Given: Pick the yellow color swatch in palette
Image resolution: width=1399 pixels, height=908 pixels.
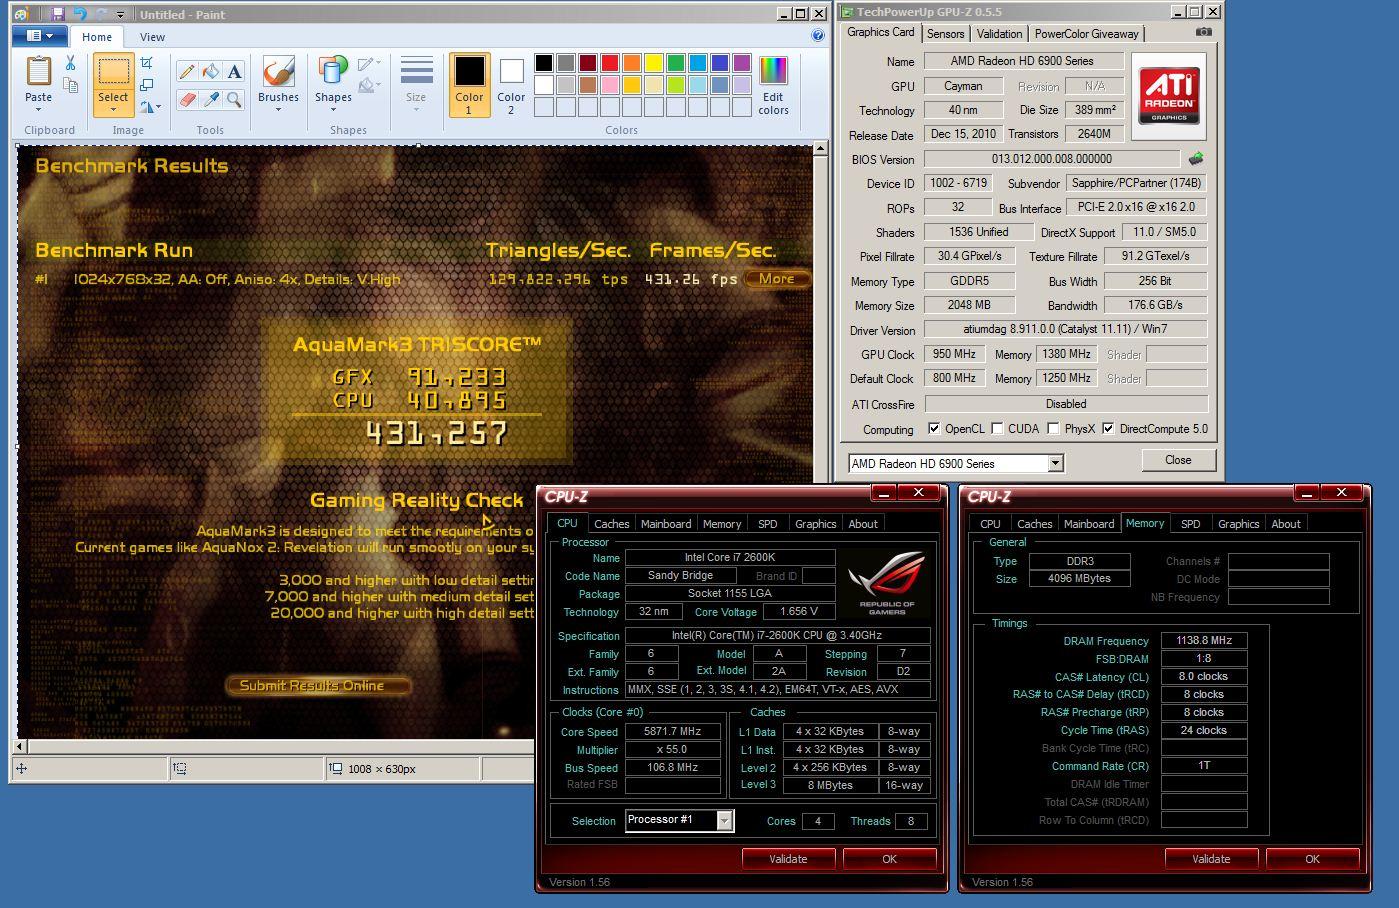Looking at the screenshot, I should pos(653,63).
